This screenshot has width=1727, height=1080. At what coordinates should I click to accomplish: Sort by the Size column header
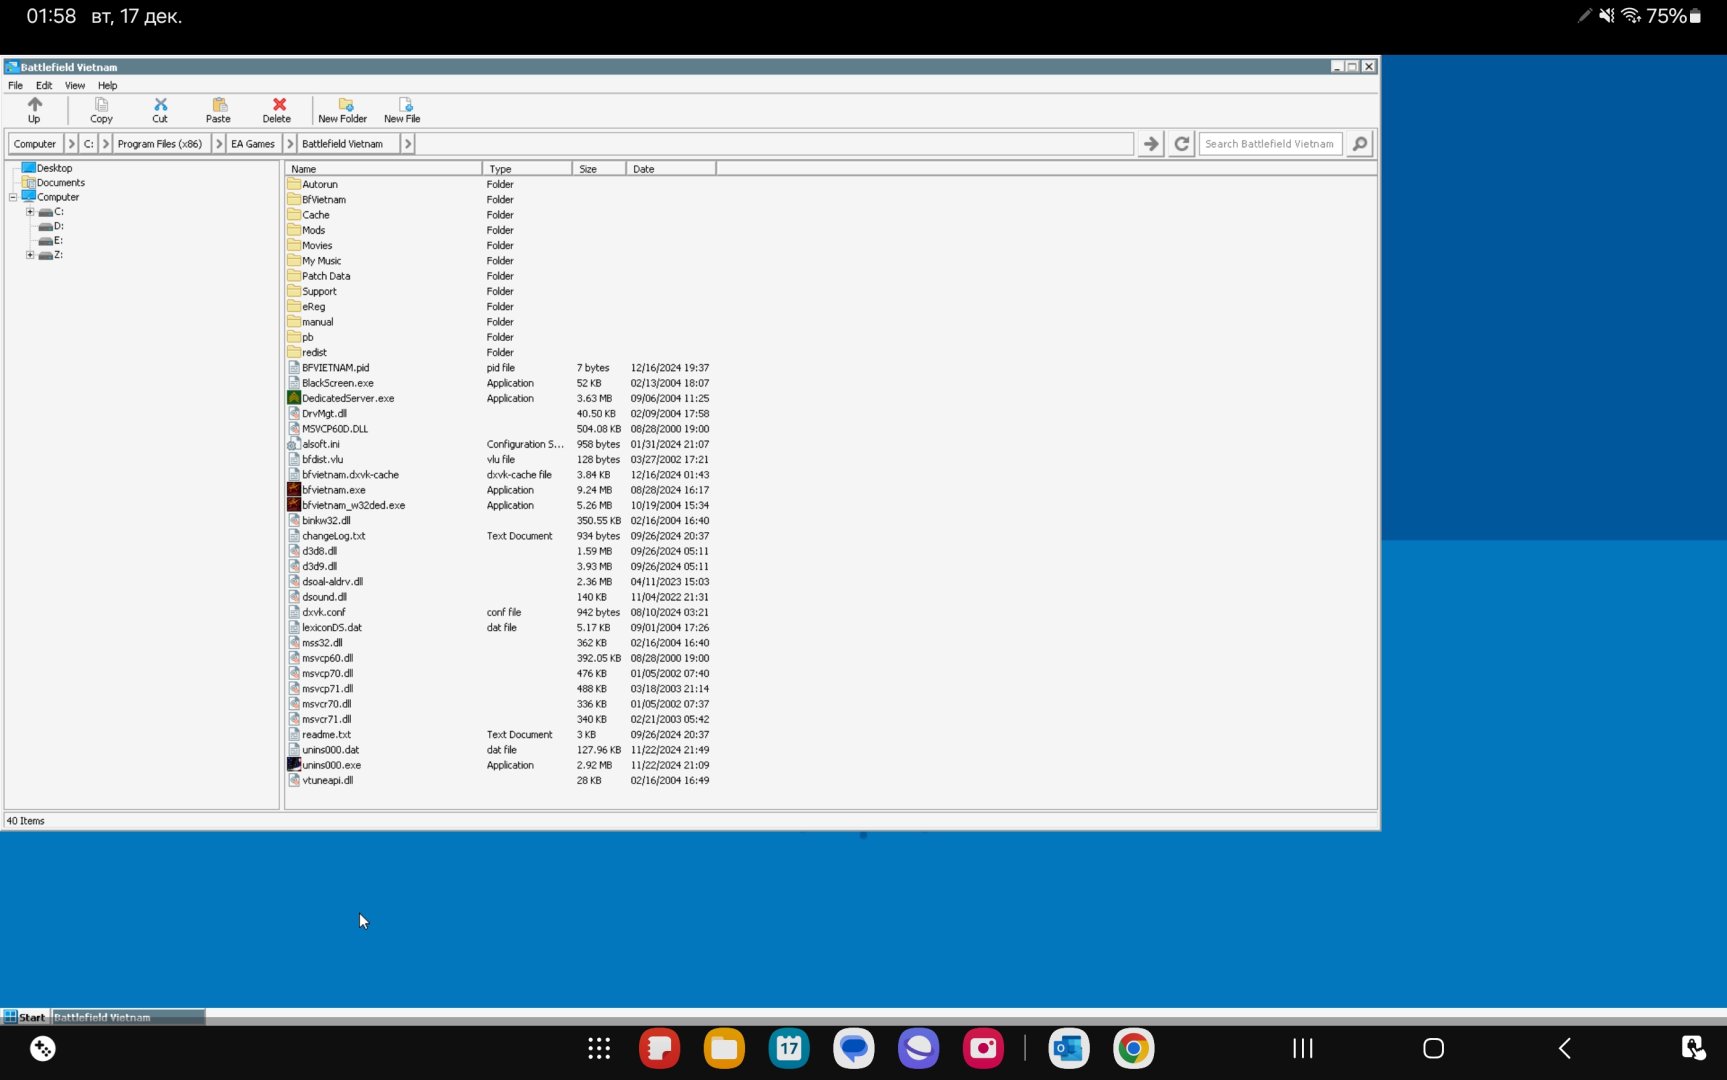coord(599,169)
